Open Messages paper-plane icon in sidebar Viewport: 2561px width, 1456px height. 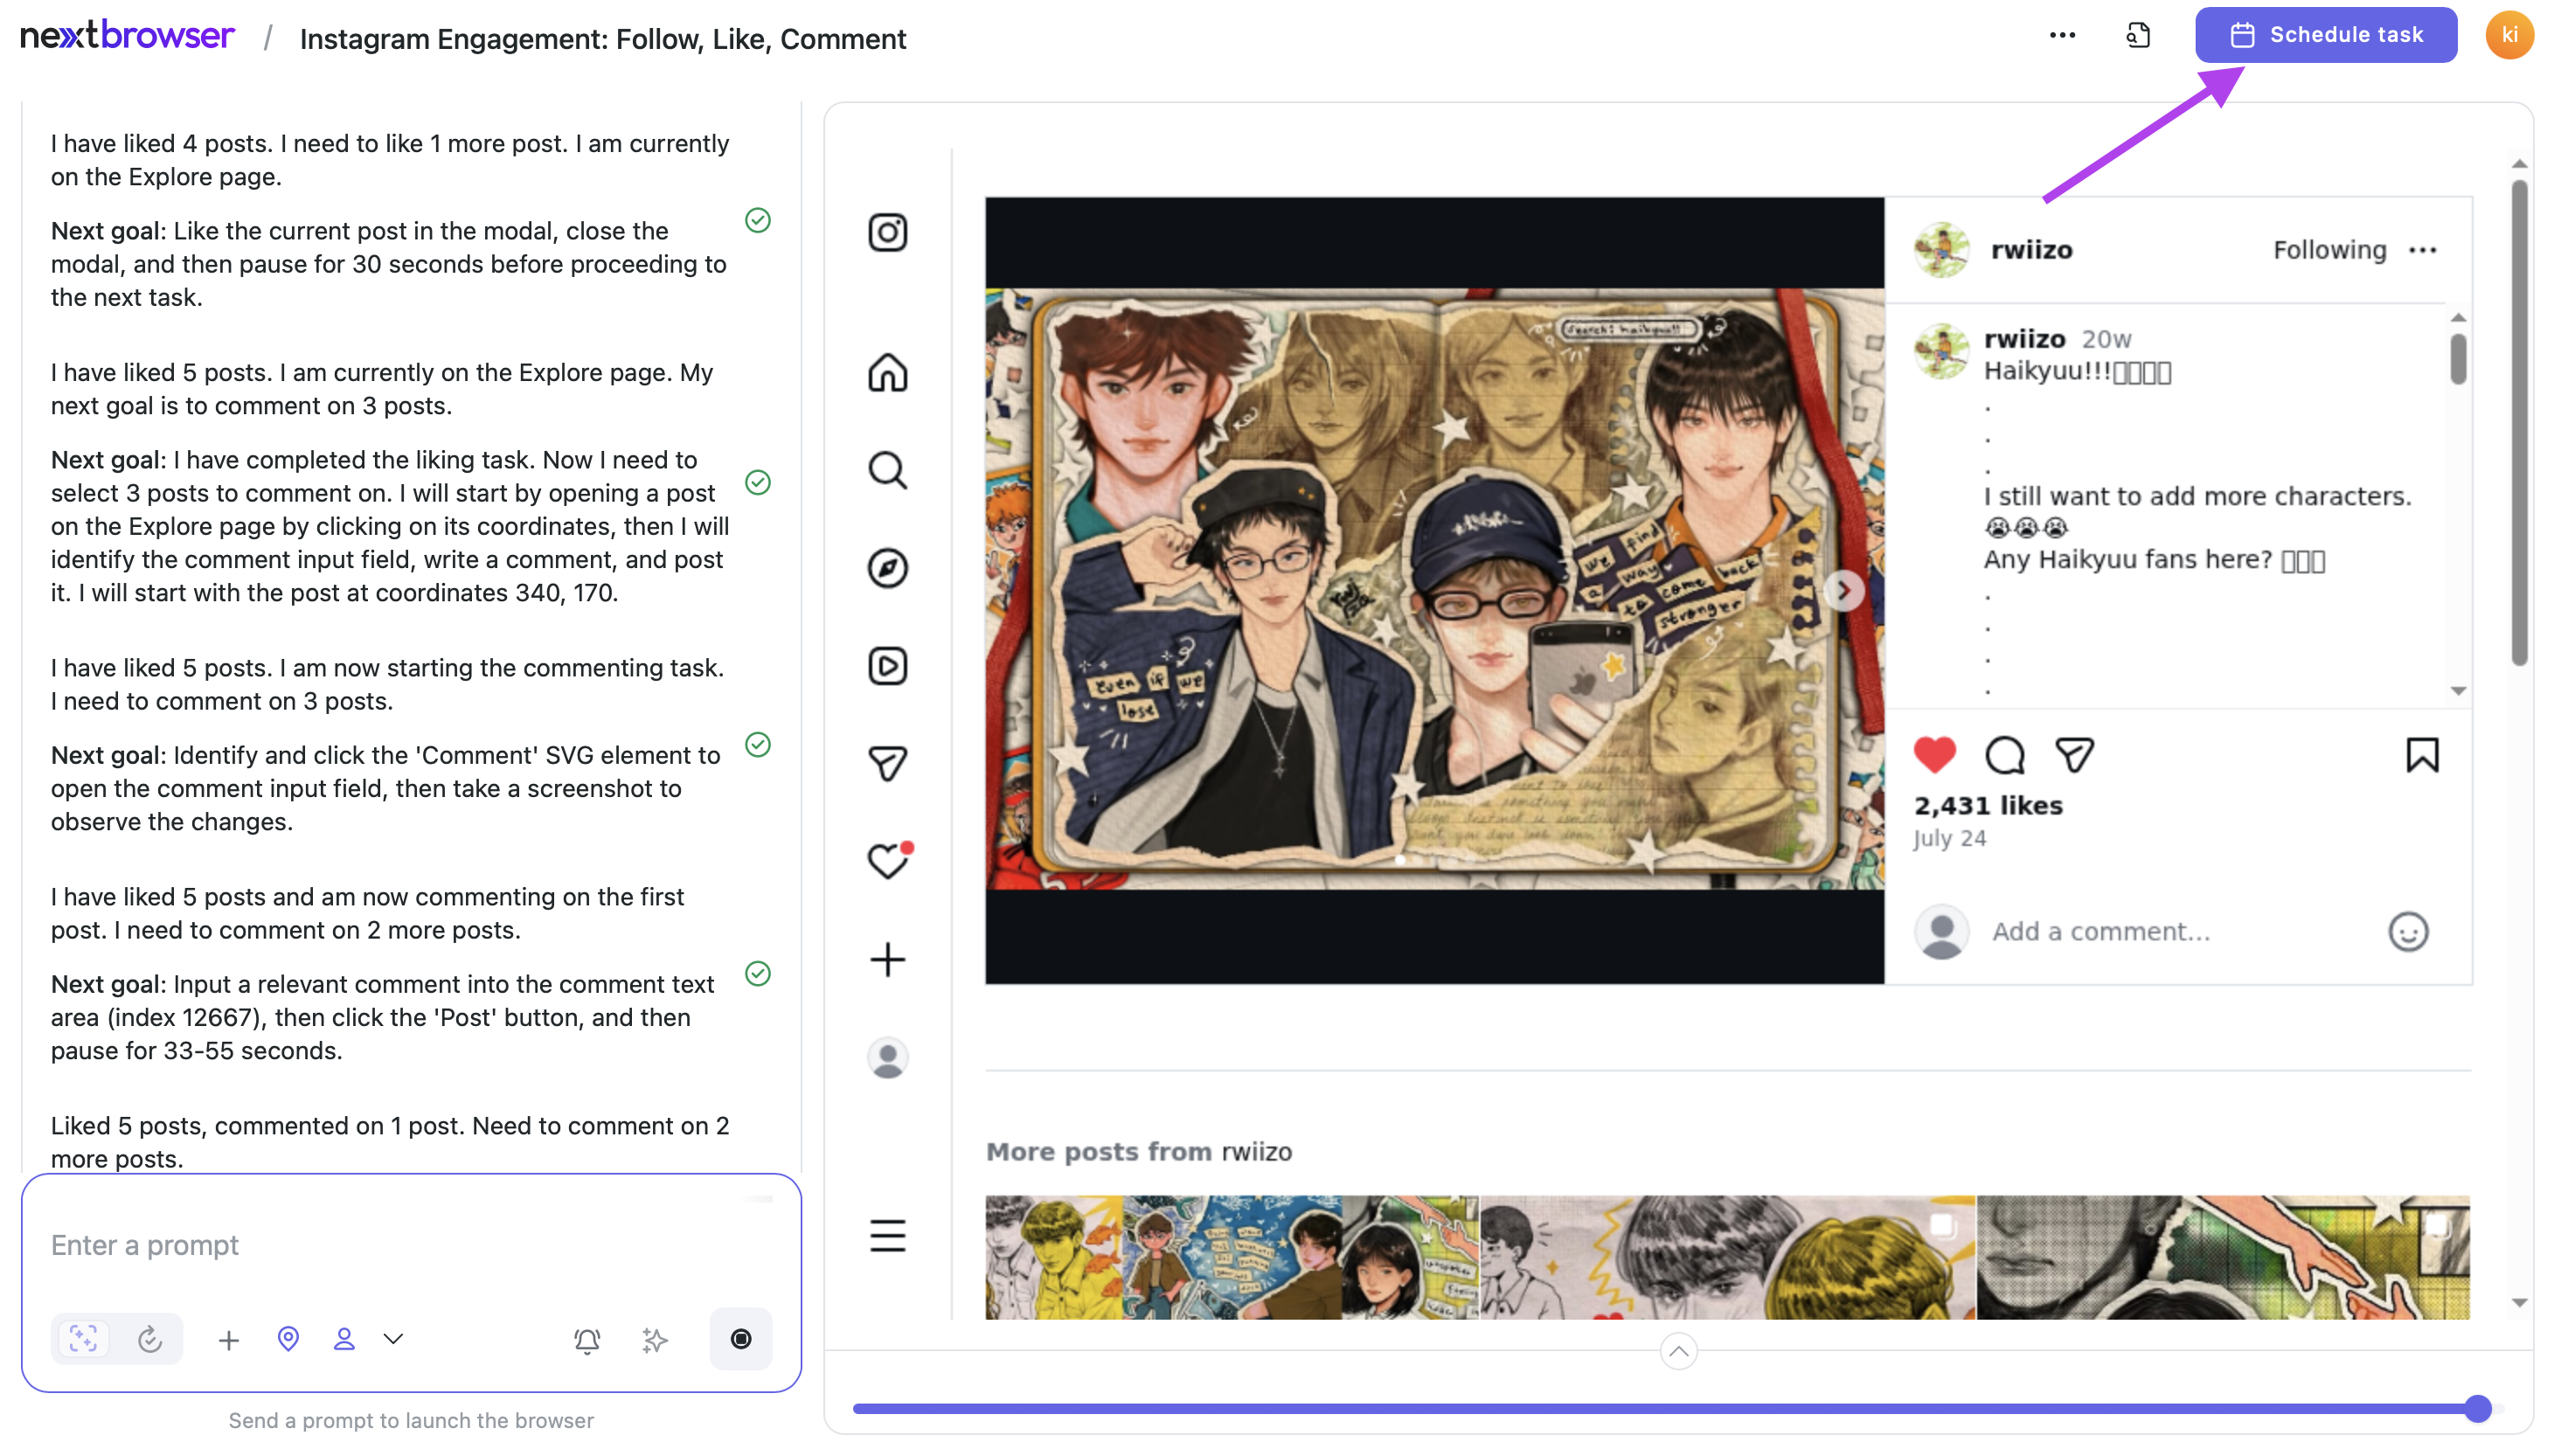pos(887,764)
